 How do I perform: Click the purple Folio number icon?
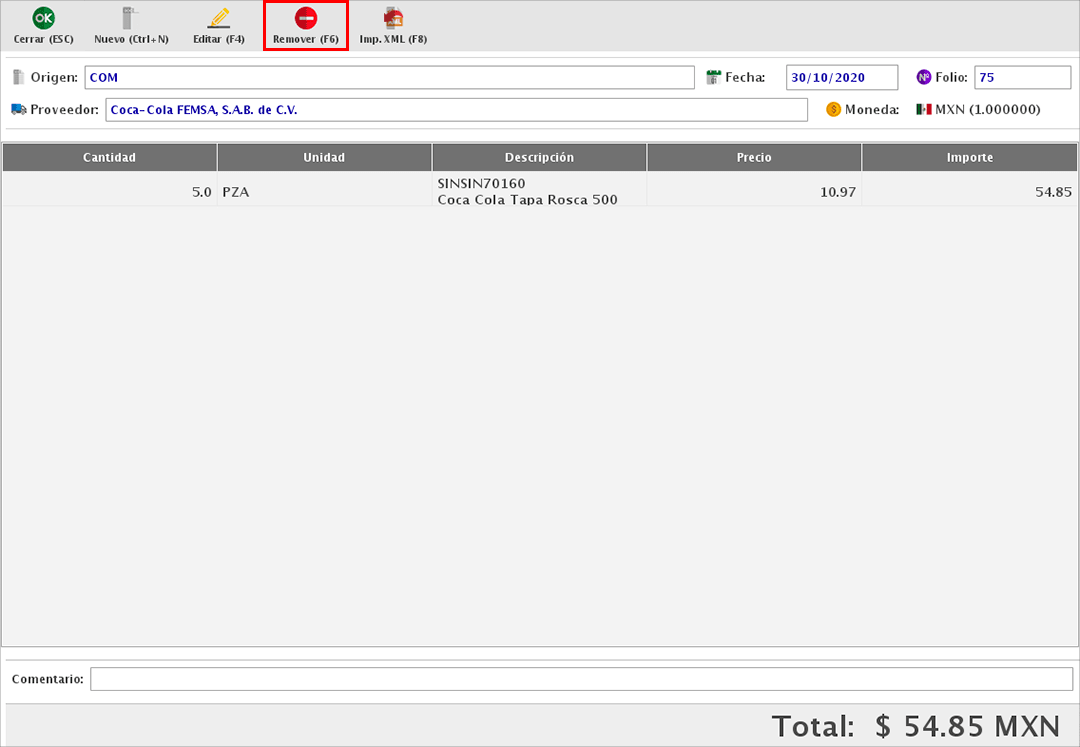click(x=924, y=77)
